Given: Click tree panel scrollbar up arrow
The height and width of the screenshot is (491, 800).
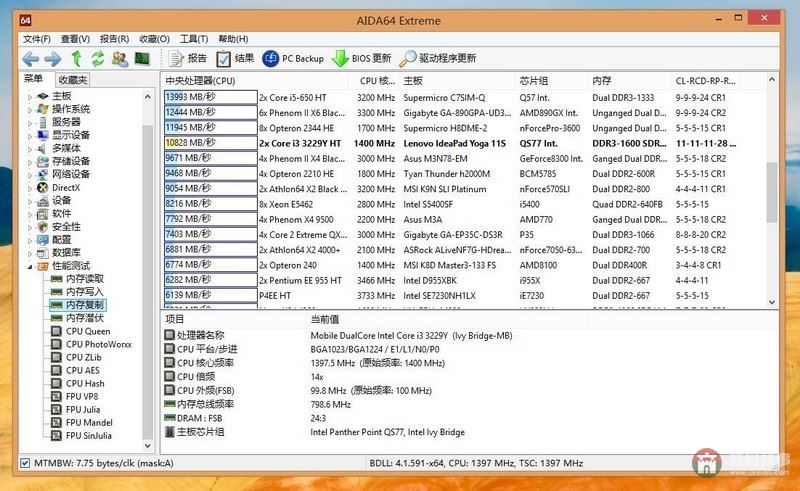Looking at the screenshot, I should (147, 96).
